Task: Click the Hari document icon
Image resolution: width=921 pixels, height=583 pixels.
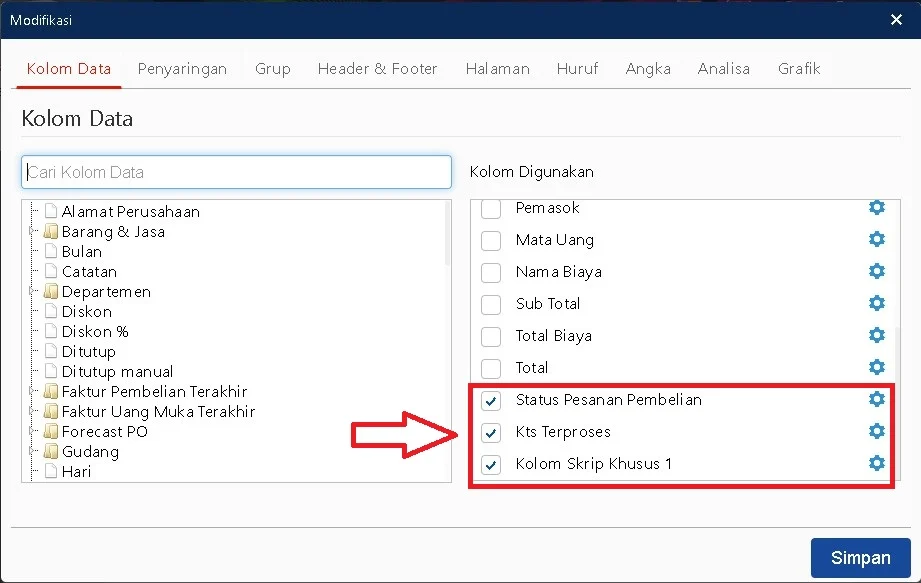Action: click(51, 471)
